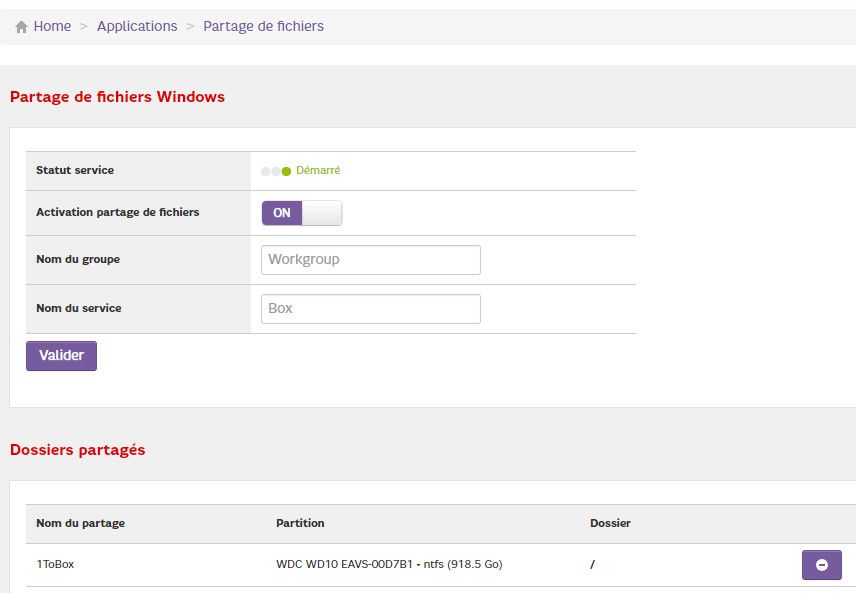This screenshot has width=856, height=593.
Task: Click the green service status indicator dot
Action: (286, 171)
